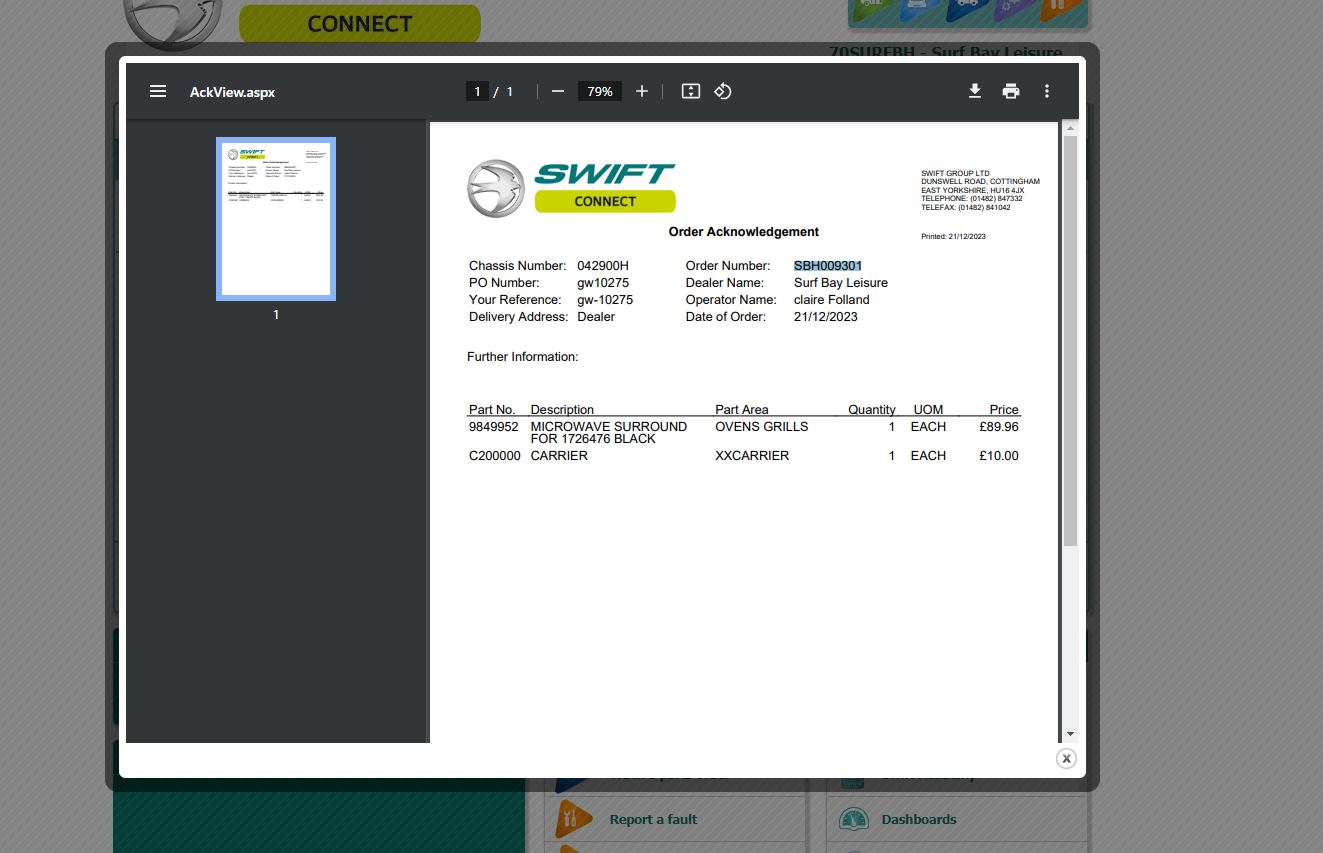Viewport: 1323px width, 853px height.
Task: Print the order acknowledgement PDF
Action: point(1011,91)
